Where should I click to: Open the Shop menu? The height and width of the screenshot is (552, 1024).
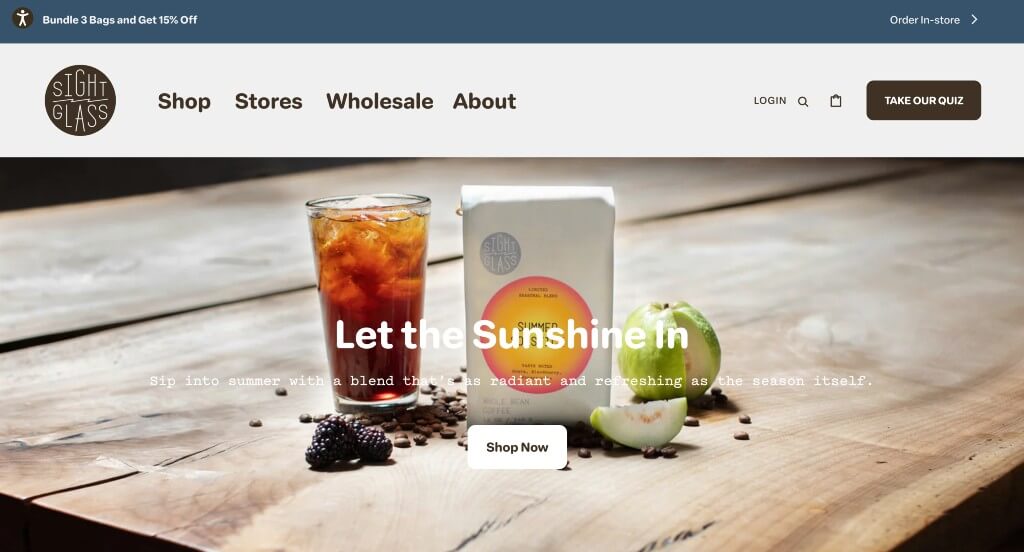184,101
